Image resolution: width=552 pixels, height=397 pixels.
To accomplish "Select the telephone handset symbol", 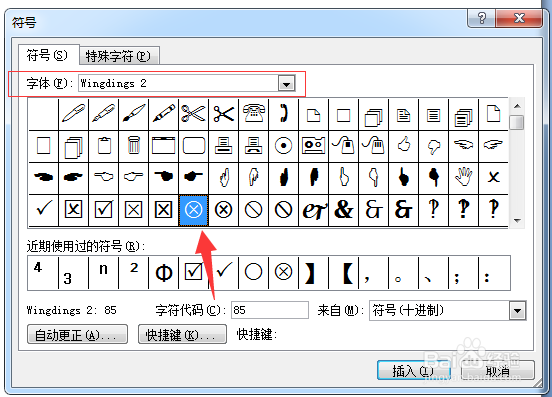I will click(x=283, y=114).
